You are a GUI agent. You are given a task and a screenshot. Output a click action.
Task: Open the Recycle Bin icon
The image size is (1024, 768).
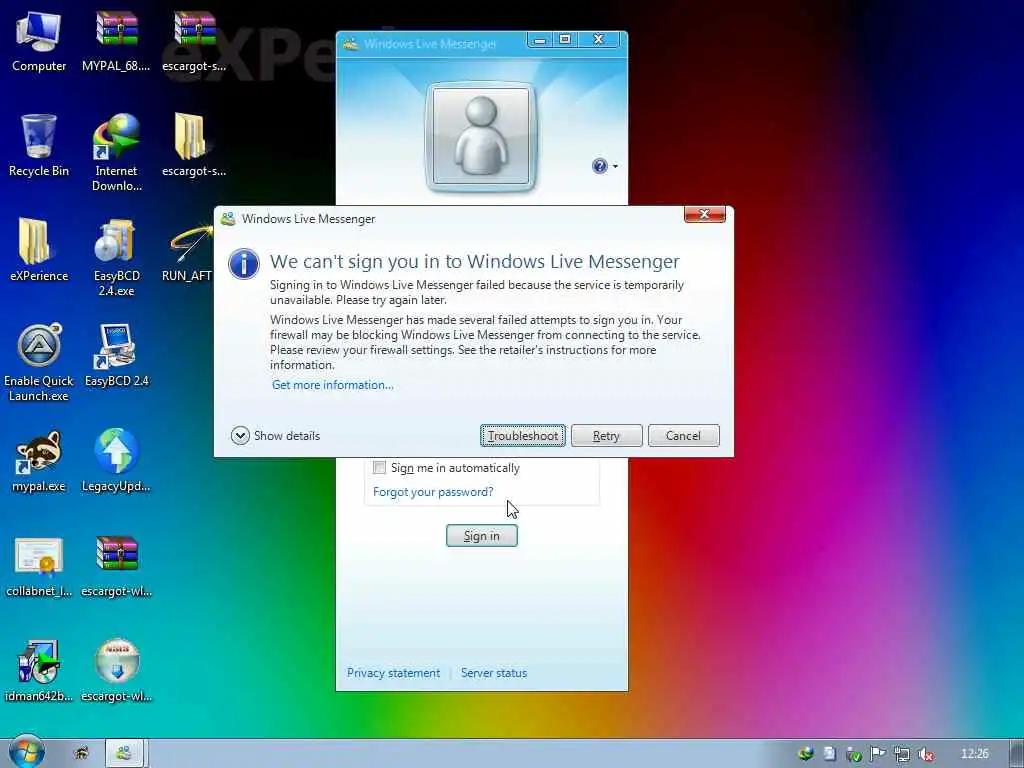[x=39, y=146]
